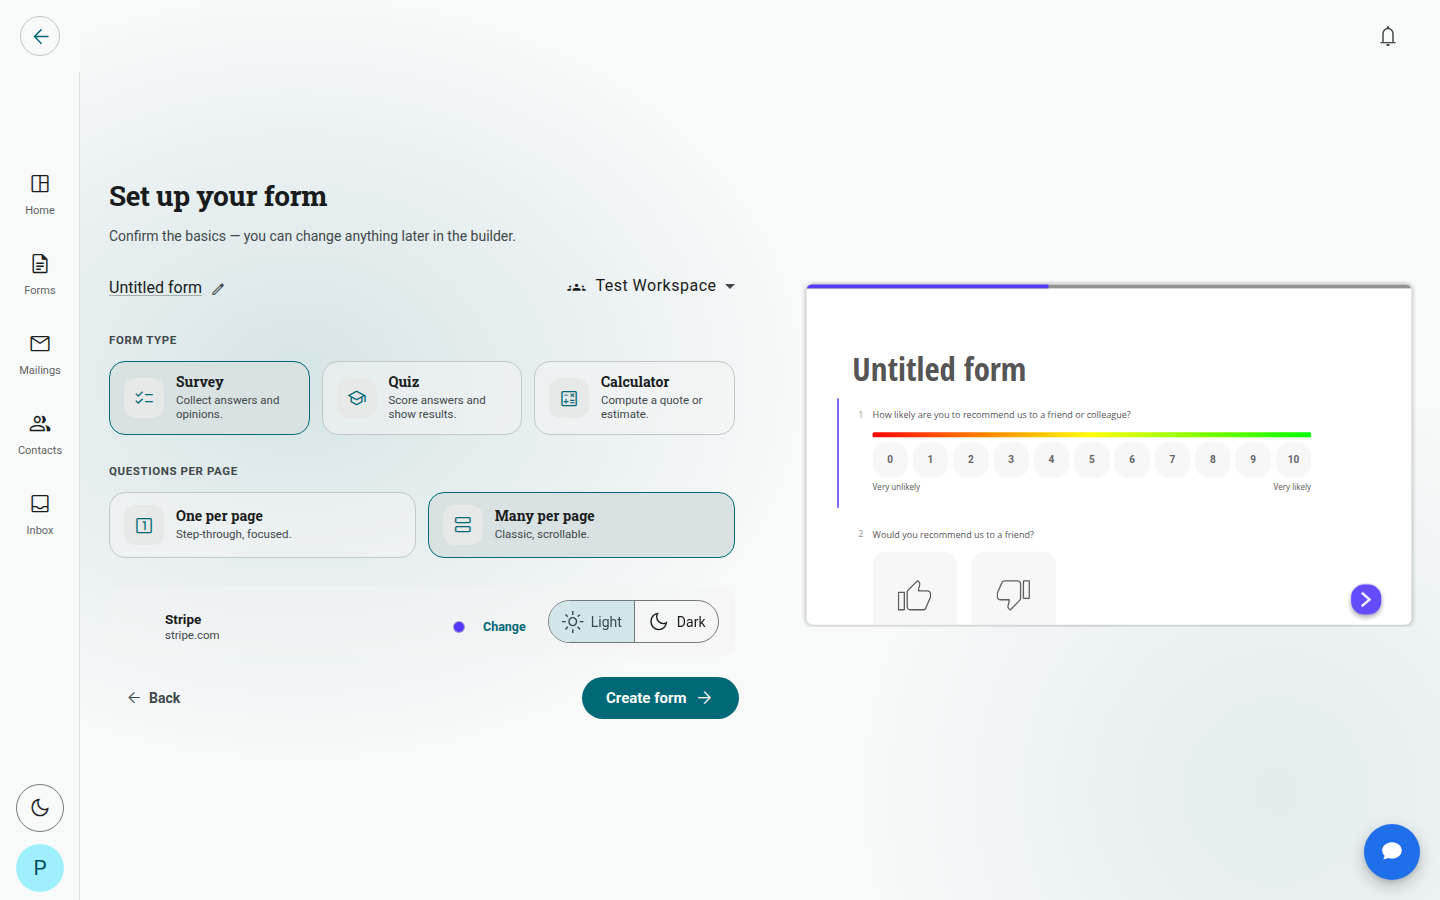Viewport: 1440px width, 900px height.
Task: Click the preview progress bar
Action: (x=1109, y=286)
